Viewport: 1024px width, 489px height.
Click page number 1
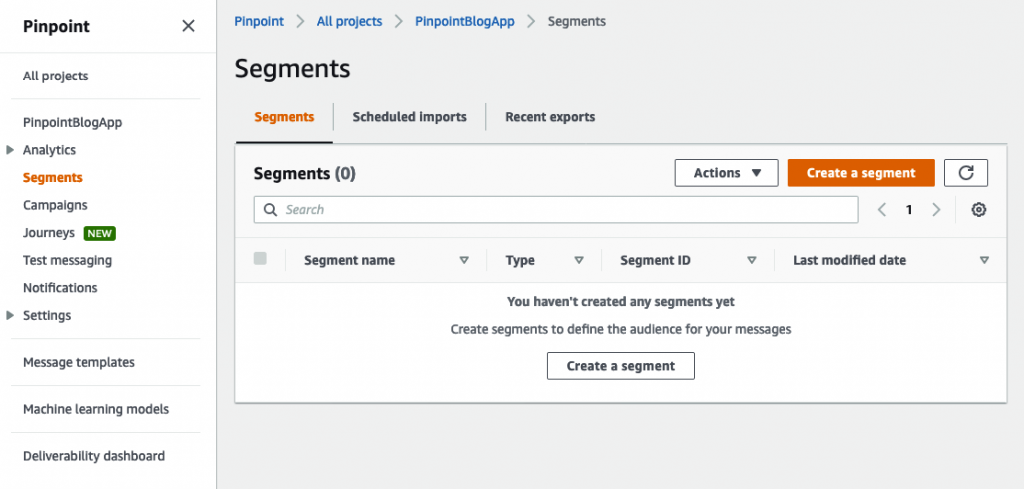point(908,210)
